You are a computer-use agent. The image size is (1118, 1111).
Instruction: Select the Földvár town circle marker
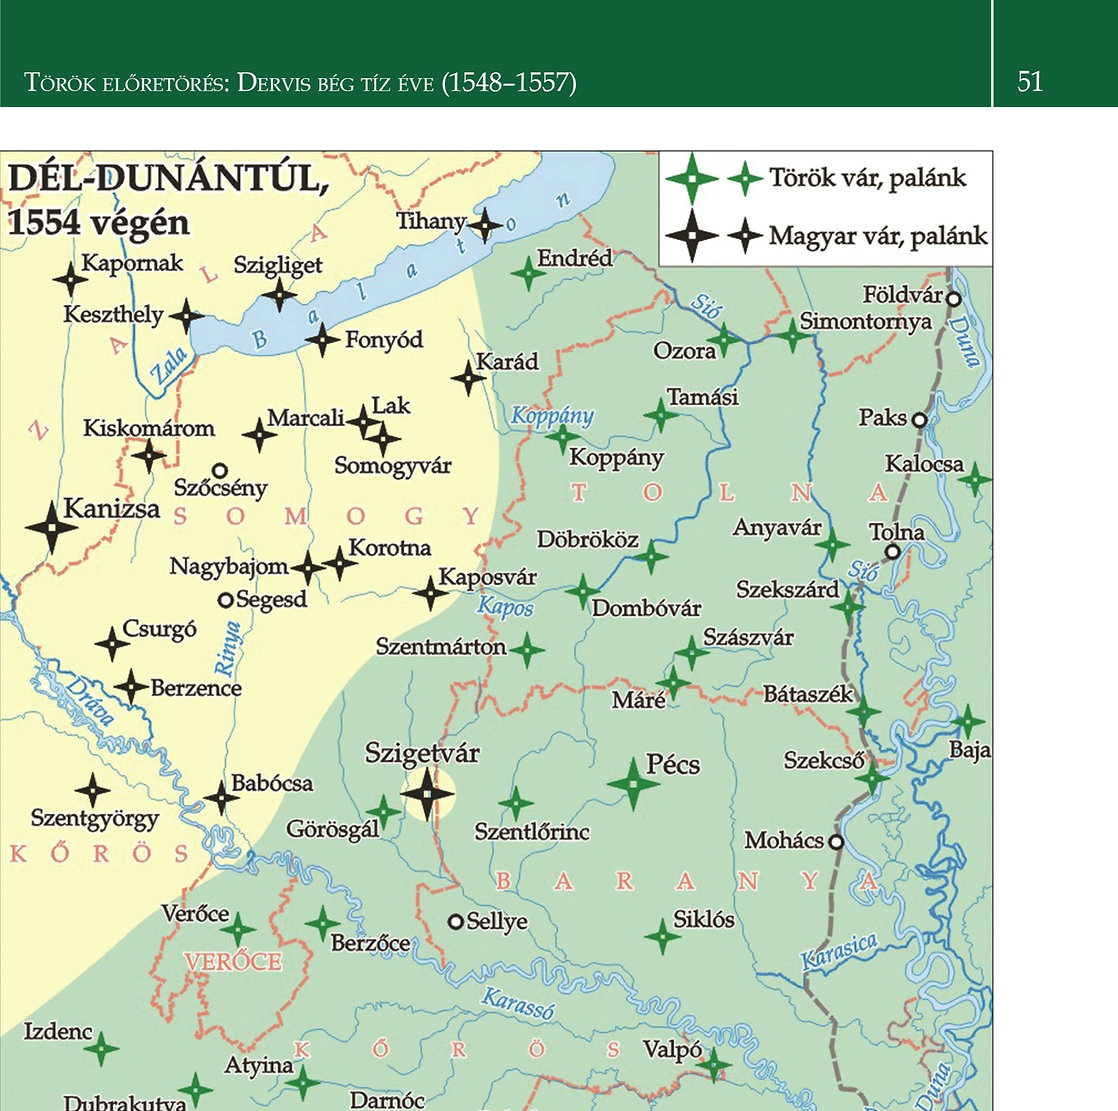click(954, 298)
